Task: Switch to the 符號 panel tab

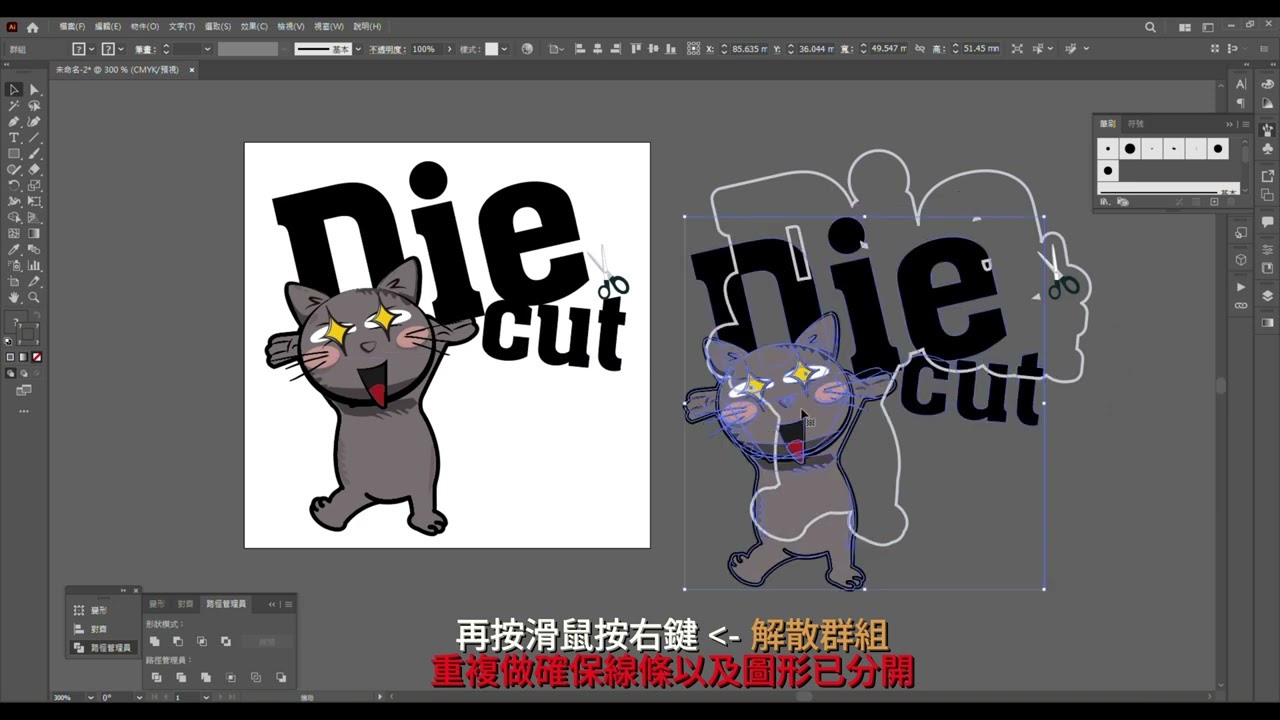Action: click(x=1136, y=124)
